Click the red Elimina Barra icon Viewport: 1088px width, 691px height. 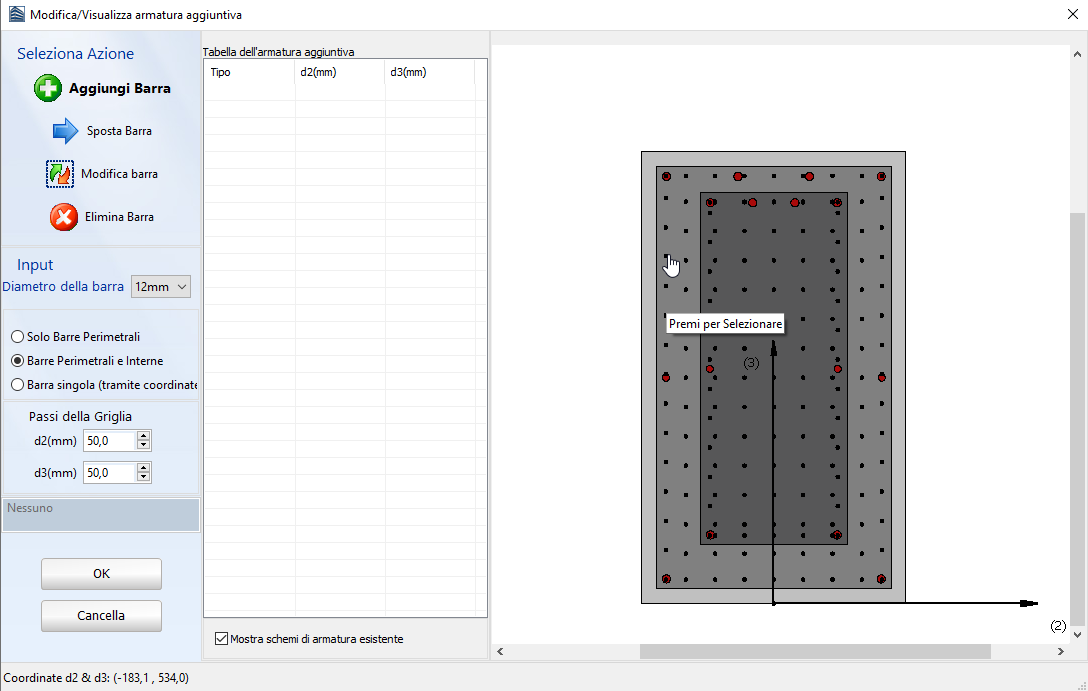pyautogui.click(x=64, y=217)
